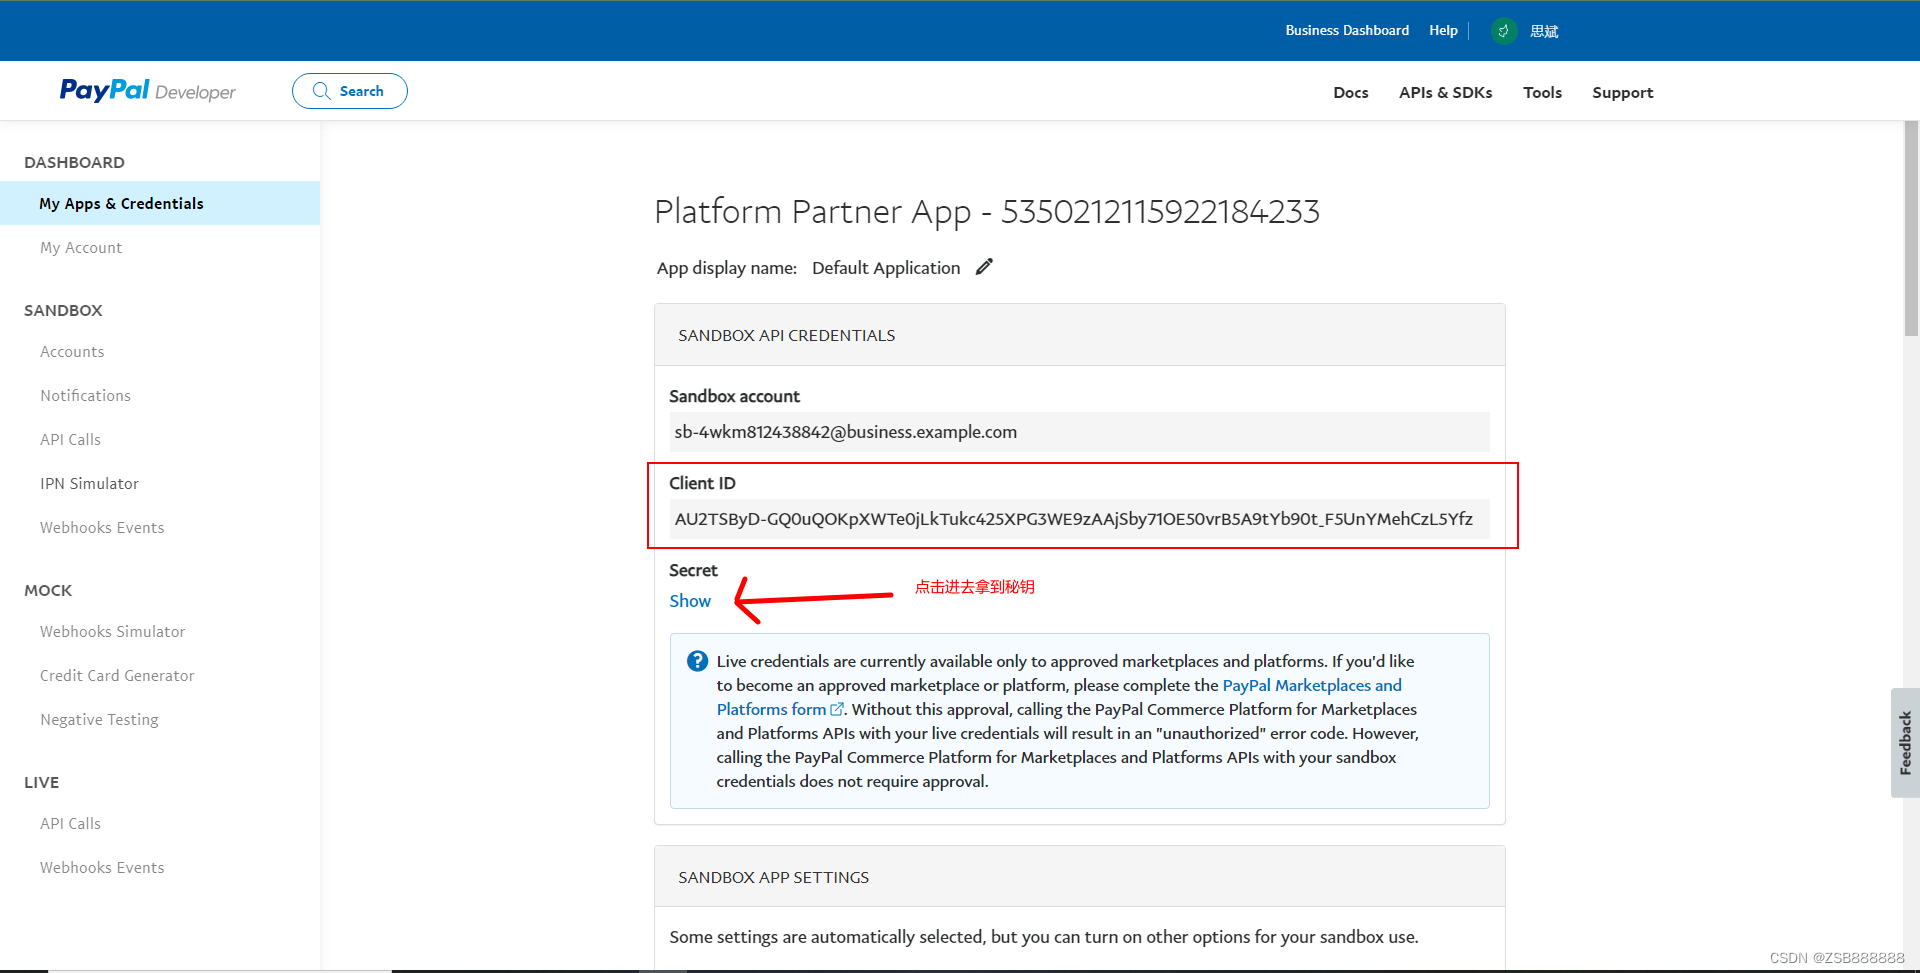The width and height of the screenshot is (1920, 973).
Task: Open Live Webhooks Events page
Action: [102, 867]
